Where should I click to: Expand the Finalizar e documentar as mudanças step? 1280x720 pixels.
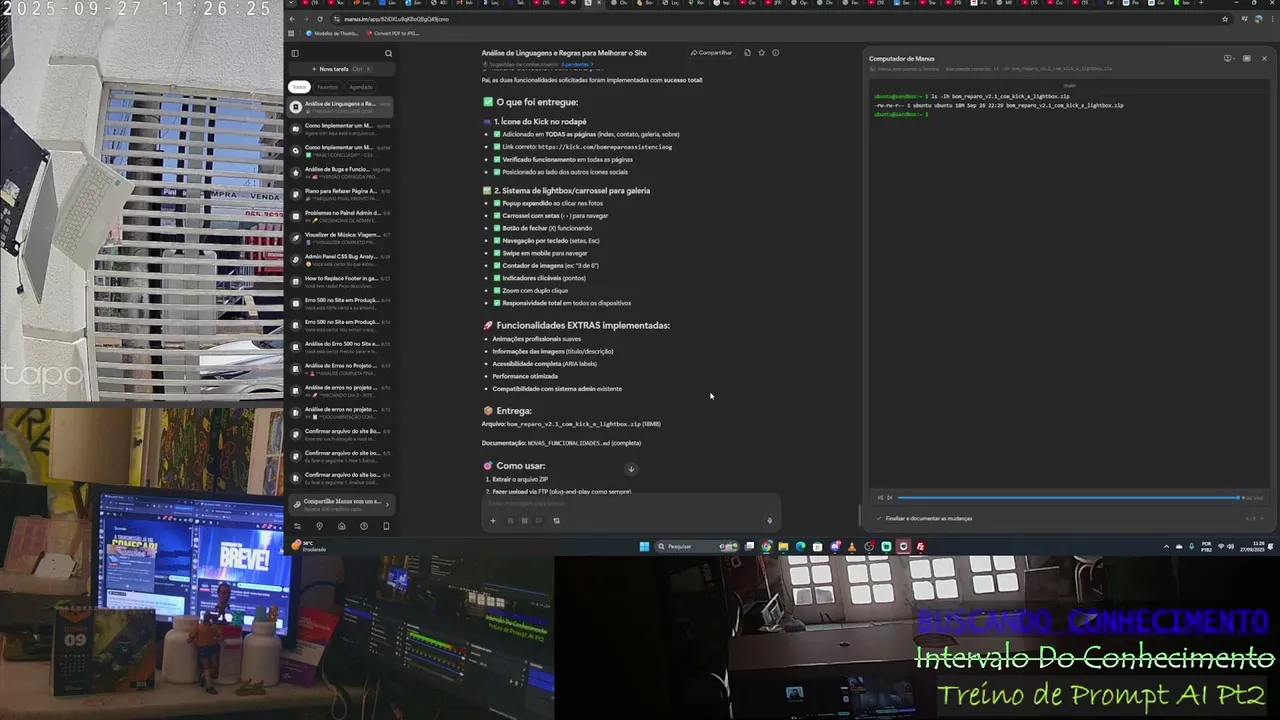[1069, 518]
